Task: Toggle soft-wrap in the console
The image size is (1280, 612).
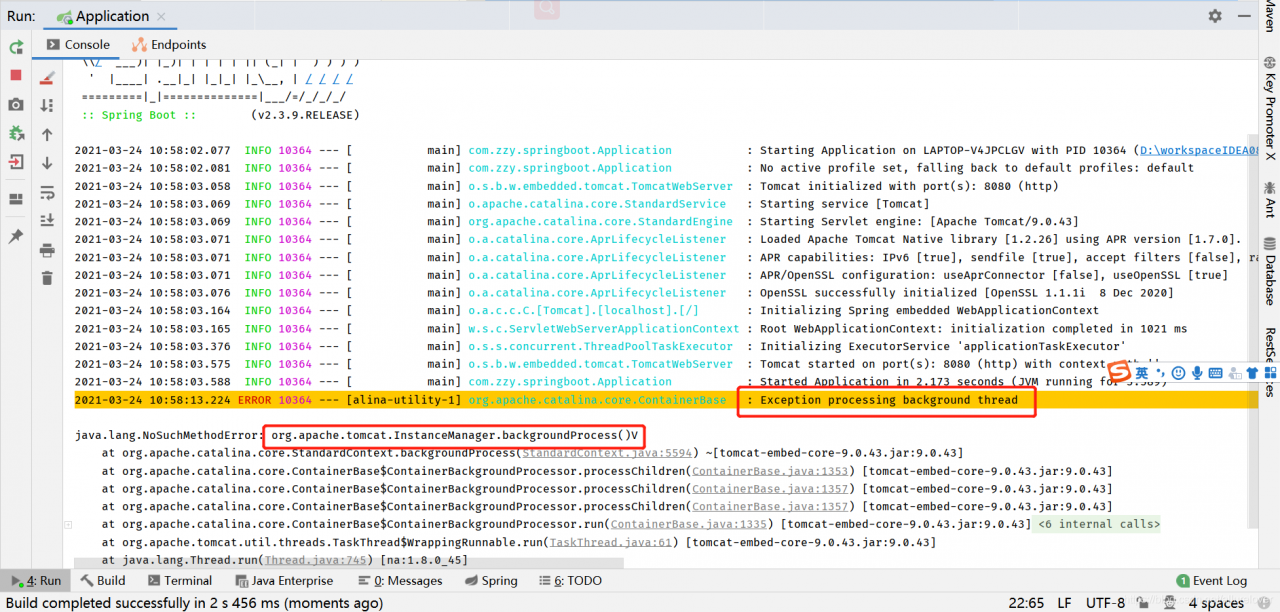Action: pyautogui.click(x=47, y=192)
